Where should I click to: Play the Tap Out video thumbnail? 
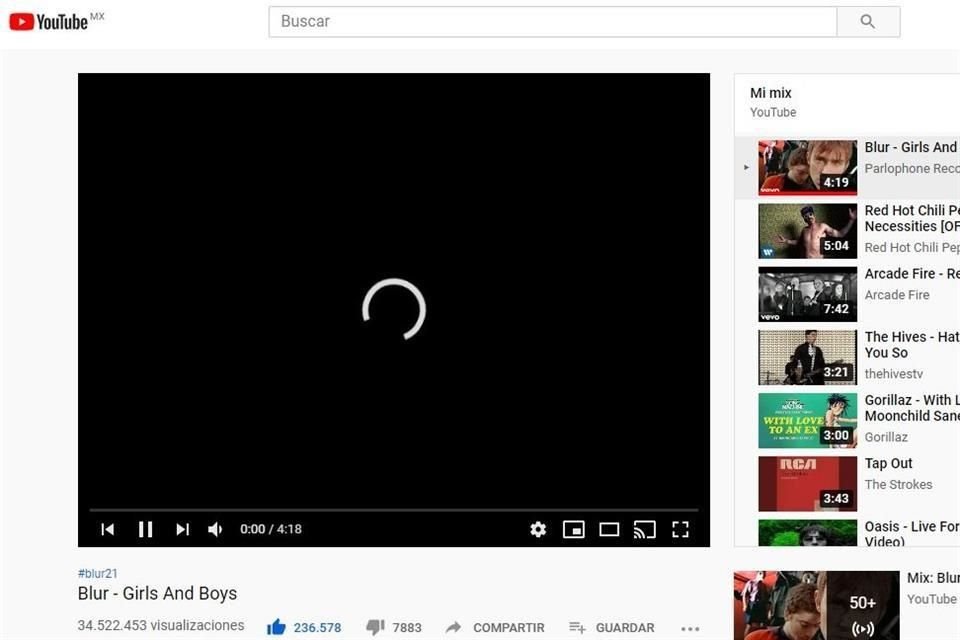point(808,483)
